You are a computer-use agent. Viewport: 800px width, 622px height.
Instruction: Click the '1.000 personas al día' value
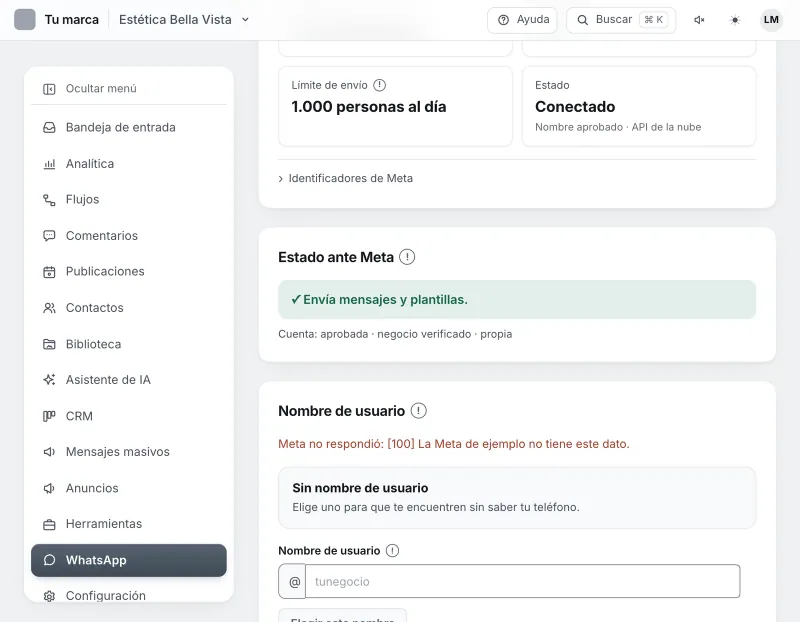(369, 107)
